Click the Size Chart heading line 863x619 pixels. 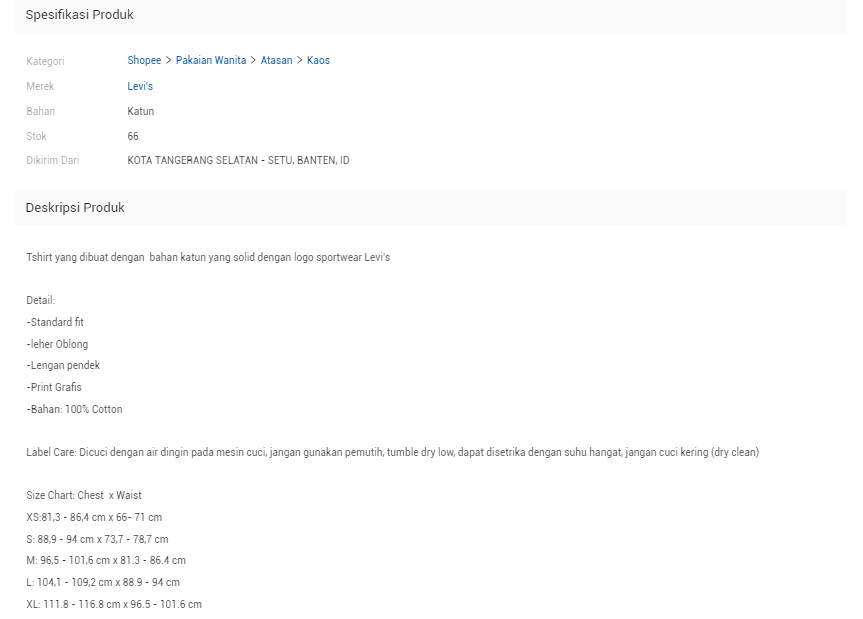[x=84, y=495]
